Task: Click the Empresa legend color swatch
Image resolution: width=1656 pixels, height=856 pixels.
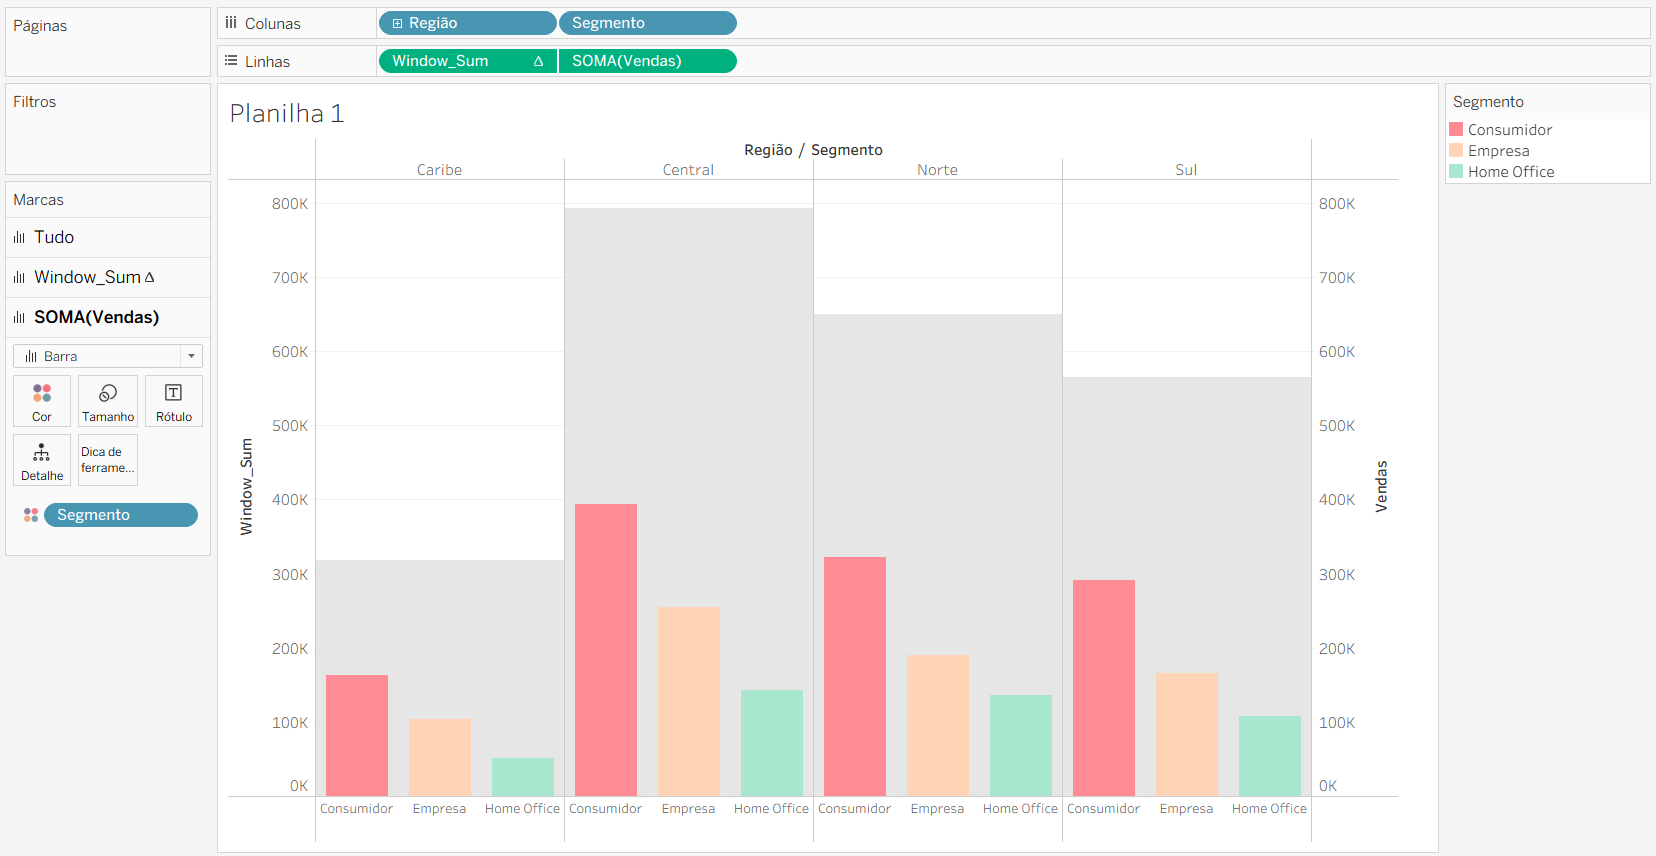Action: (1456, 151)
